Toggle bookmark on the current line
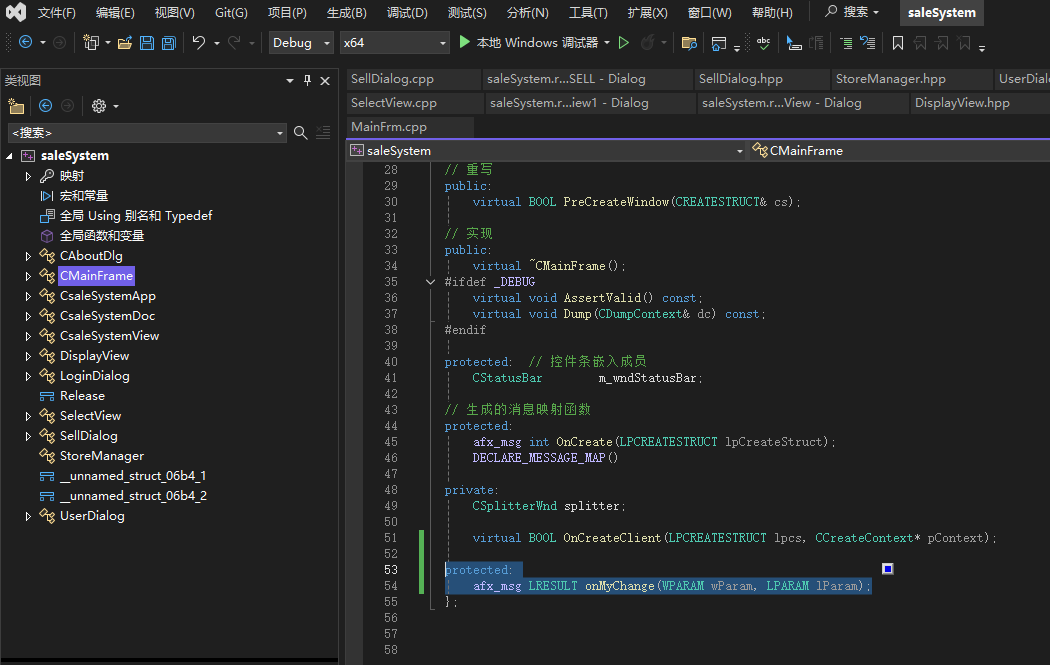1050x665 pixels. pyautogui.click(x=897, y=43)
